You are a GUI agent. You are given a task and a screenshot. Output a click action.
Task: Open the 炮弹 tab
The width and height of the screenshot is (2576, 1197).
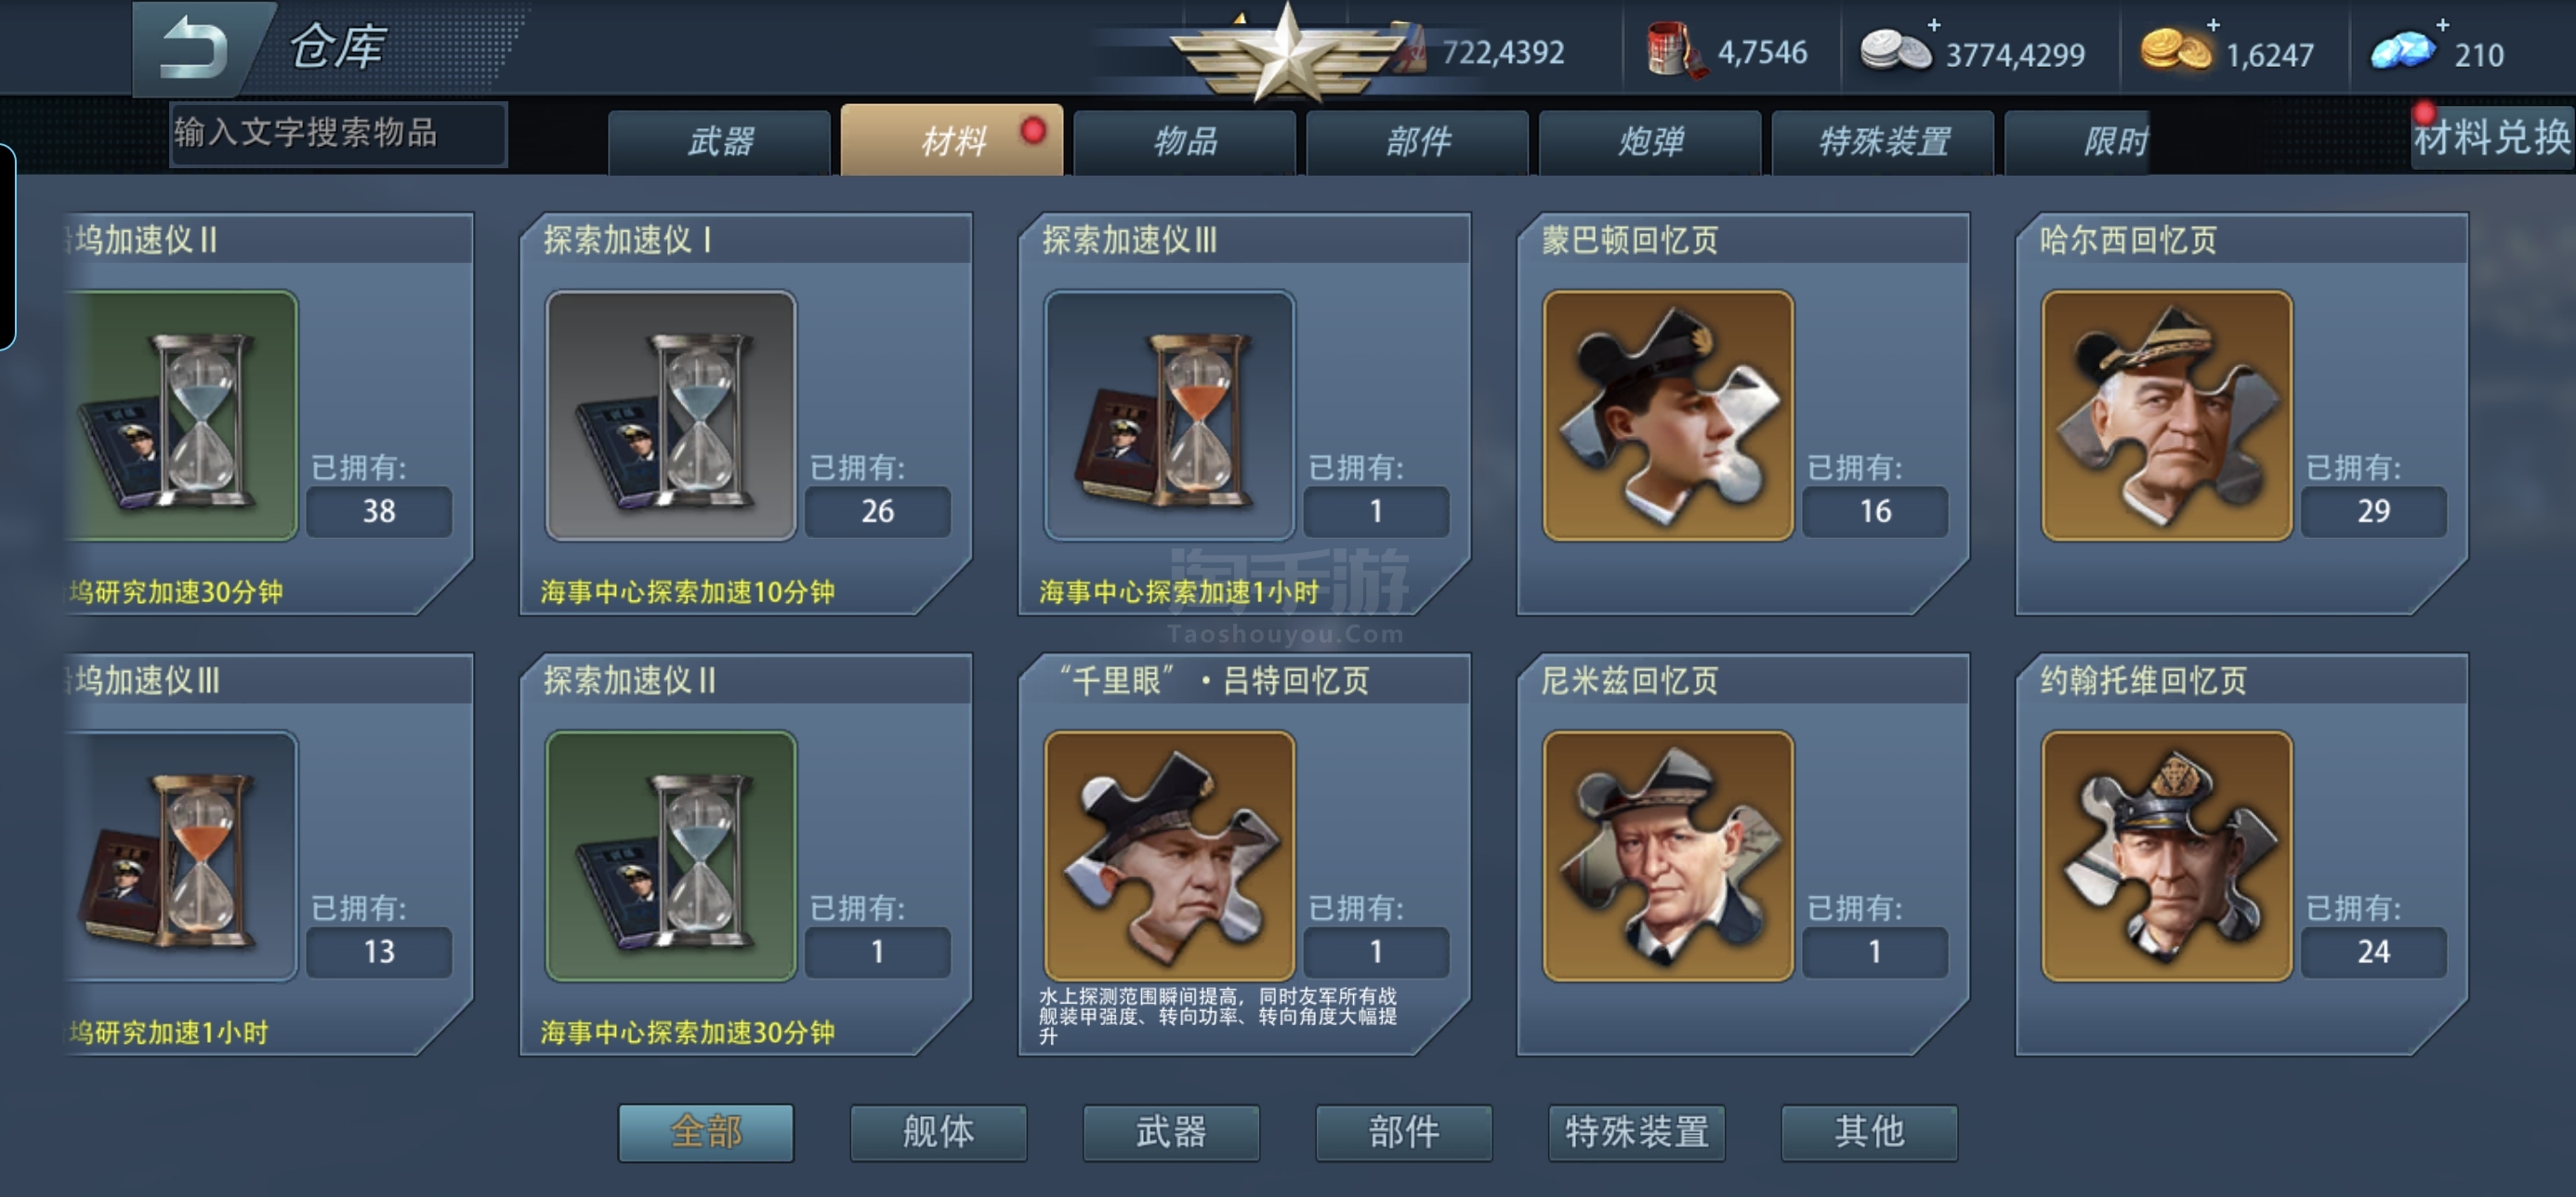pyautogui.click(x=1650, y=141)
